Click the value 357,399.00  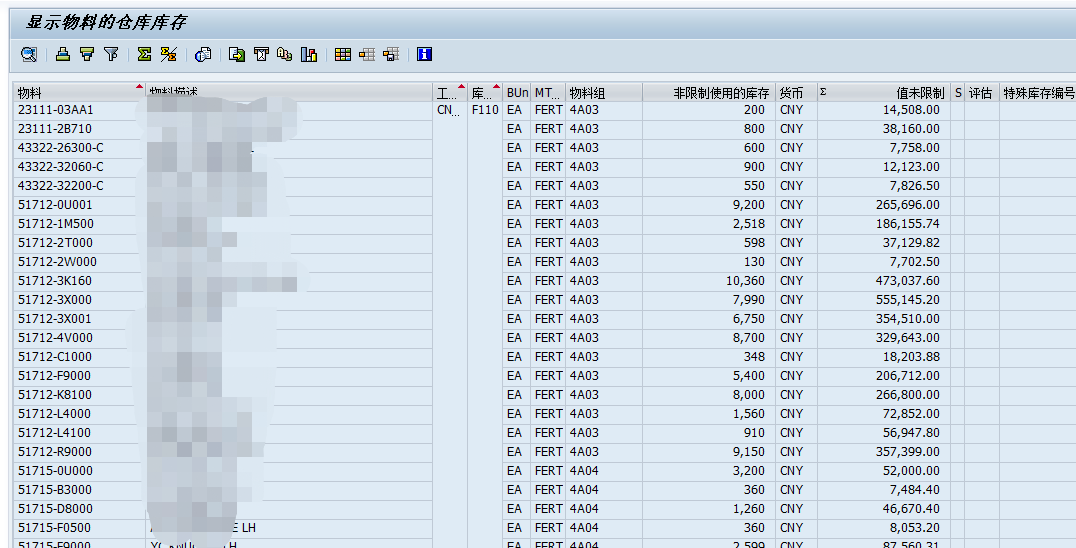pos(908,452)
